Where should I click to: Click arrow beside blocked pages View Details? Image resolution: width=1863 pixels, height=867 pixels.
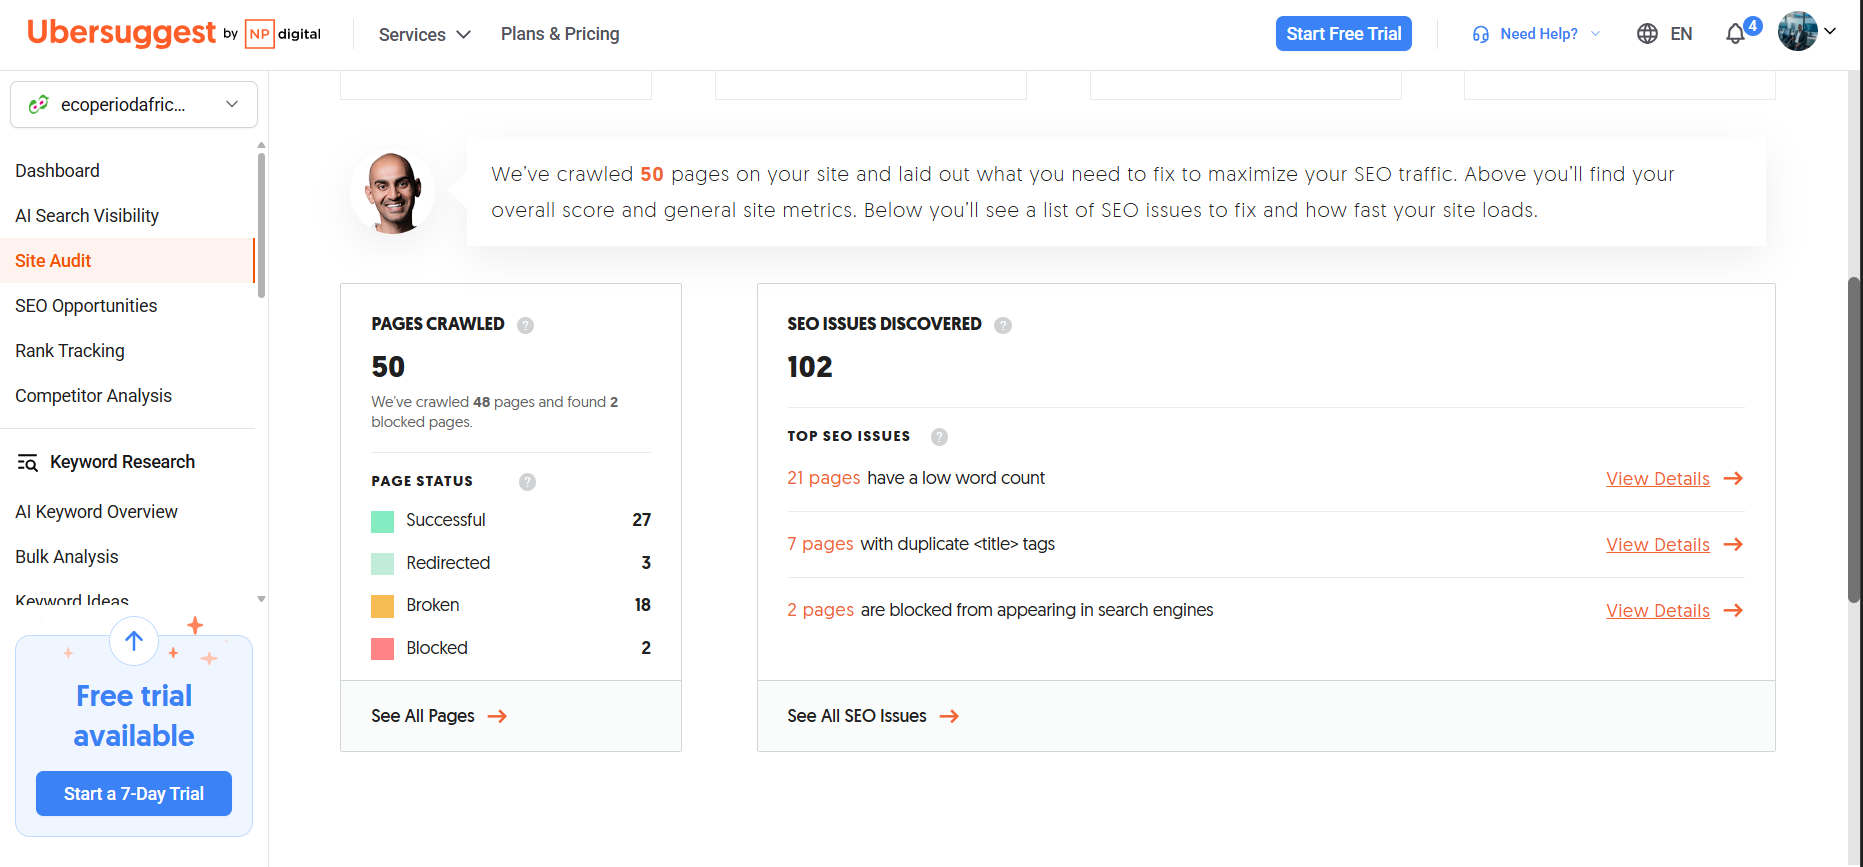pyautogui.click(x=1733, y=611)
